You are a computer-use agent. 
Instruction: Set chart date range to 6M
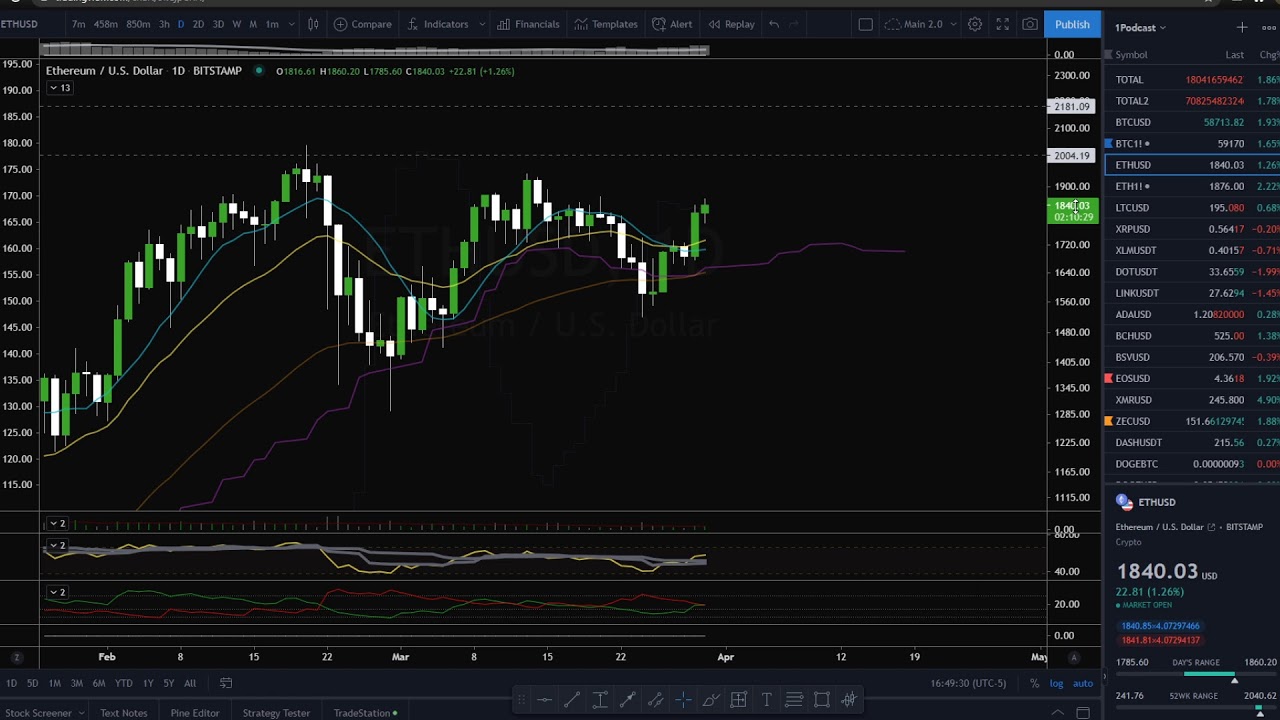[99, 683]
